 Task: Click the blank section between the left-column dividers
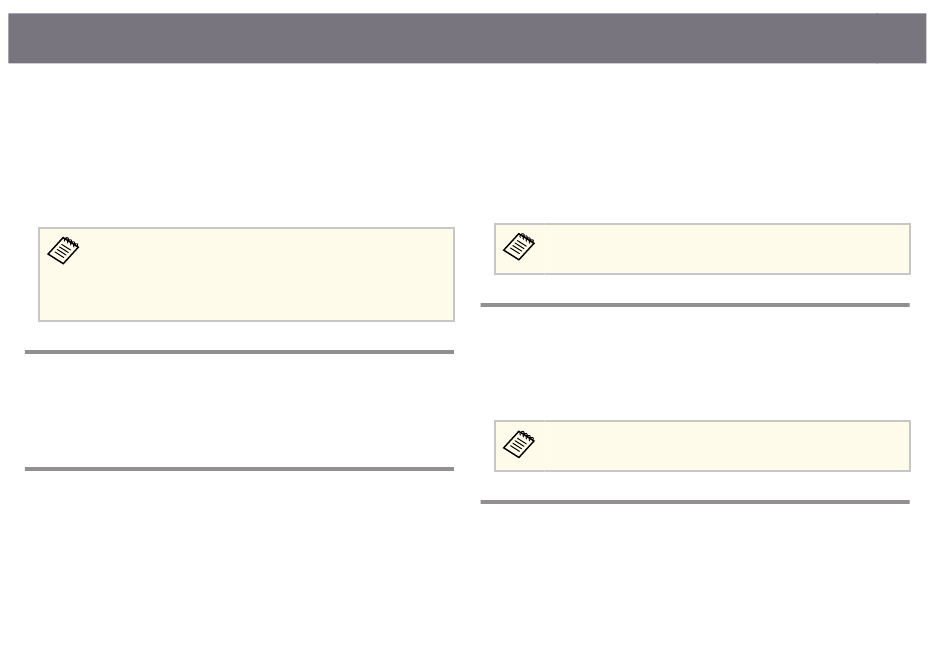tap(239, 410)
